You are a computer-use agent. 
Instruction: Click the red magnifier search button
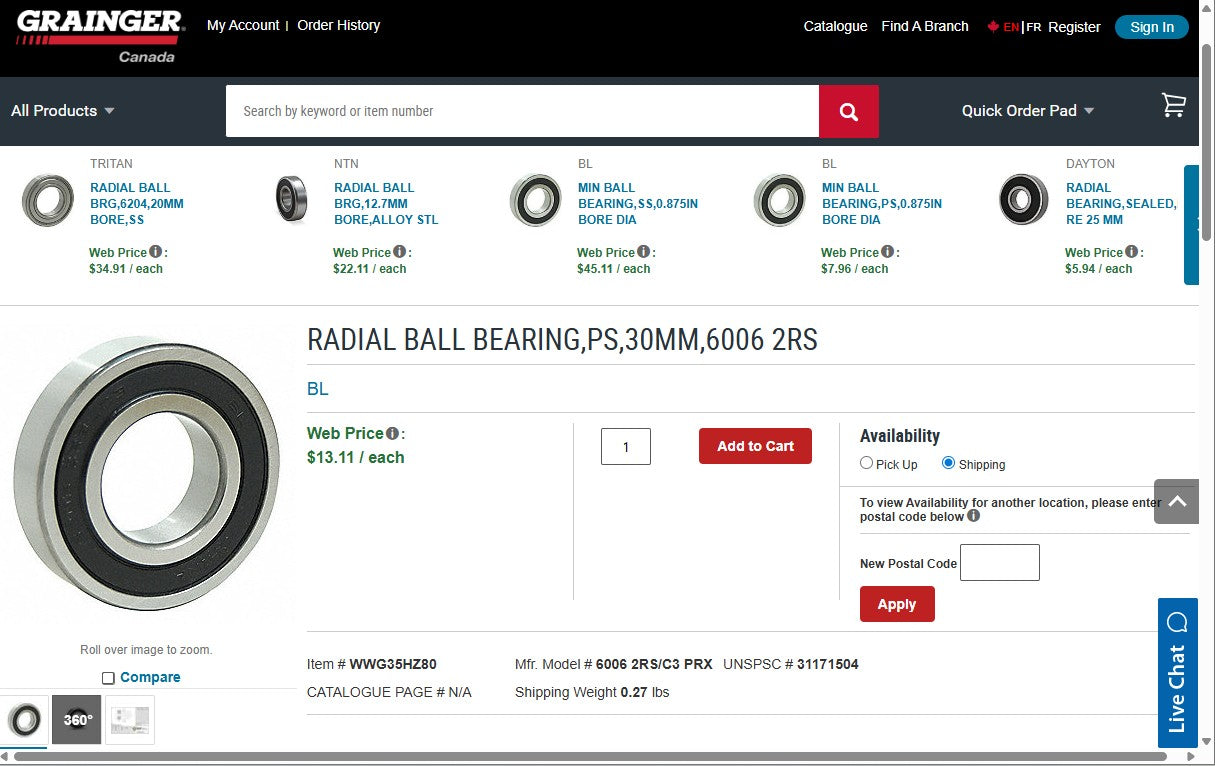pos(849,111)
